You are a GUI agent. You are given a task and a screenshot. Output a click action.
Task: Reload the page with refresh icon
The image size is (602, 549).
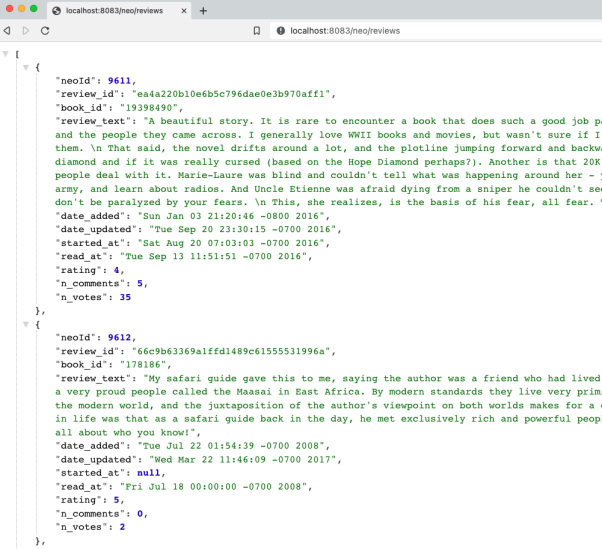[45, 31]
